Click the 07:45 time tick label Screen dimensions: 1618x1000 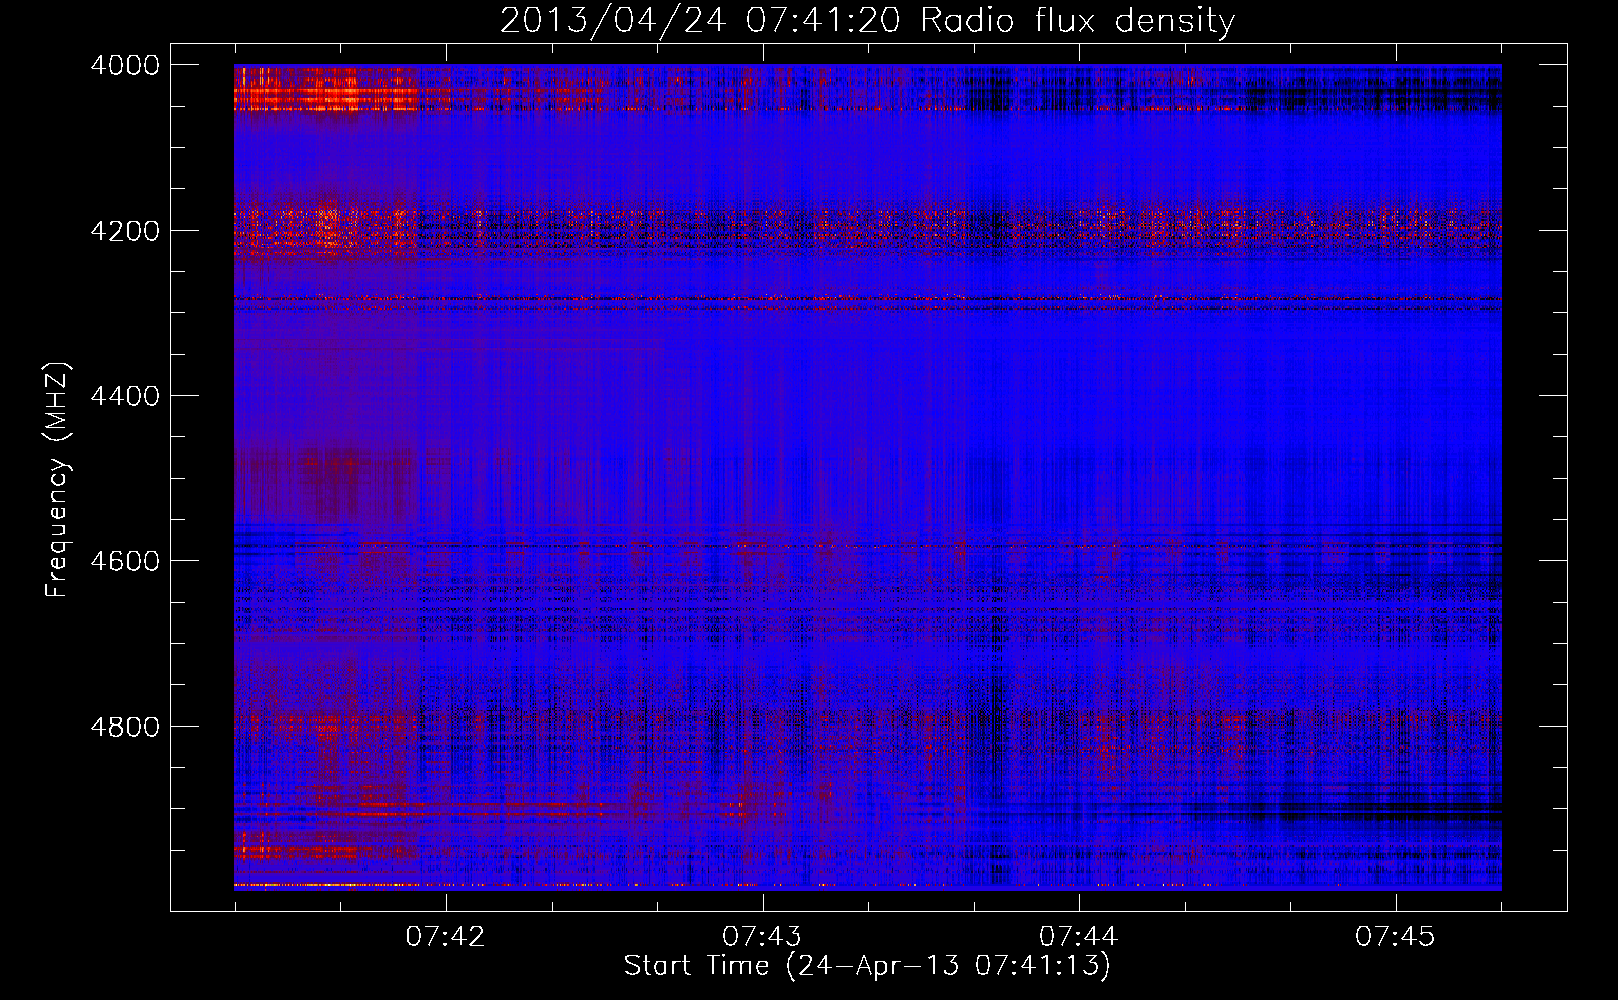(x=1396, y=936)
